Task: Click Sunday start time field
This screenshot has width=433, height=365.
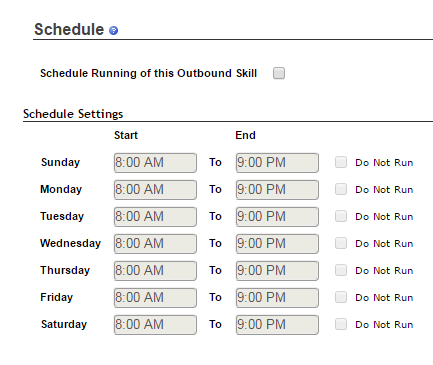Action: point(155,163)
